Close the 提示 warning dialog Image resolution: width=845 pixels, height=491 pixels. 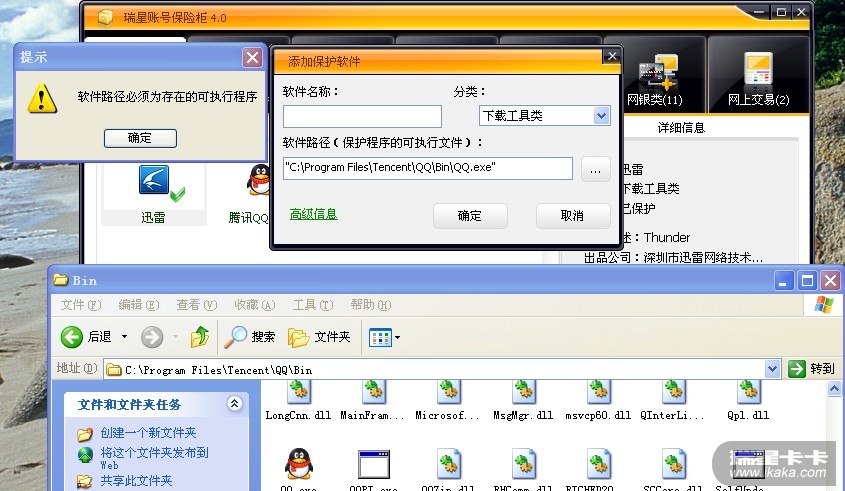[252, 57]
